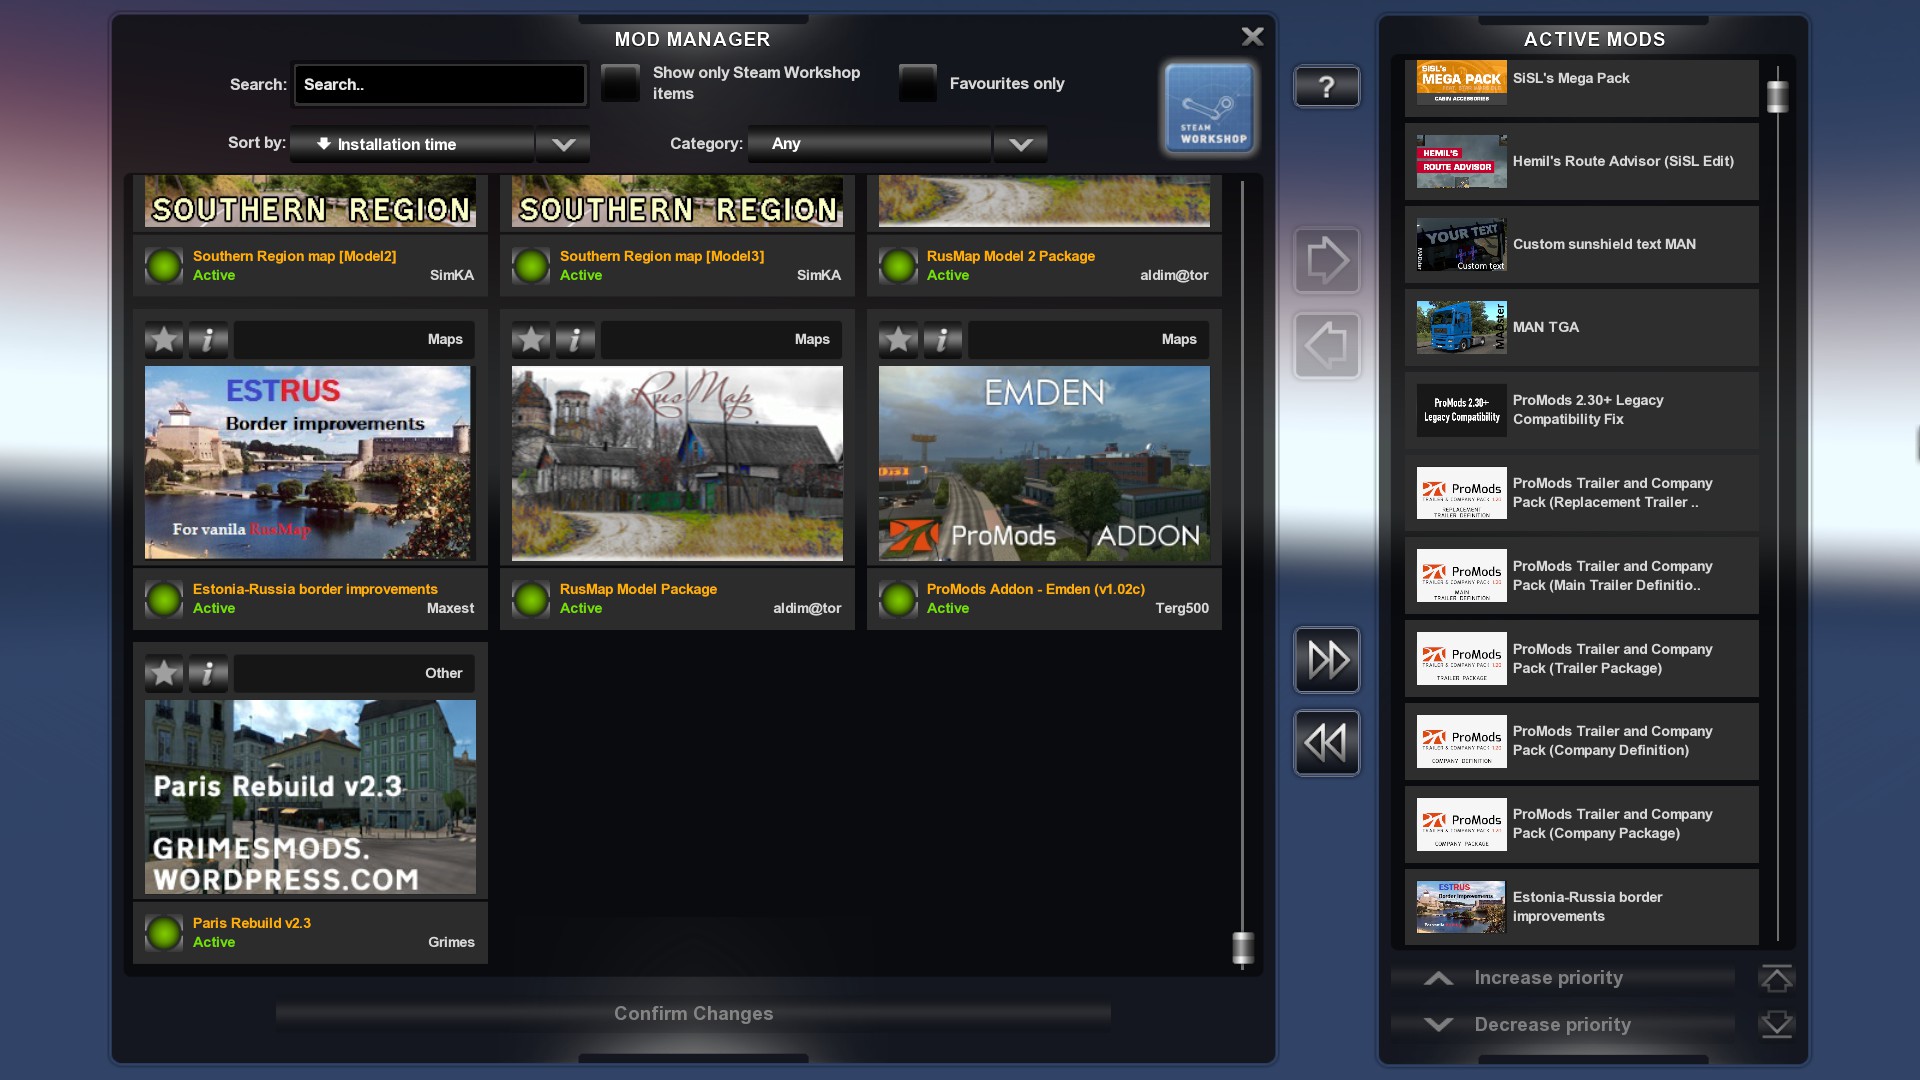The height and width of the screenshot is (1080, 1920).
Task: Close the Mod Manager window
Action: 1252,37
